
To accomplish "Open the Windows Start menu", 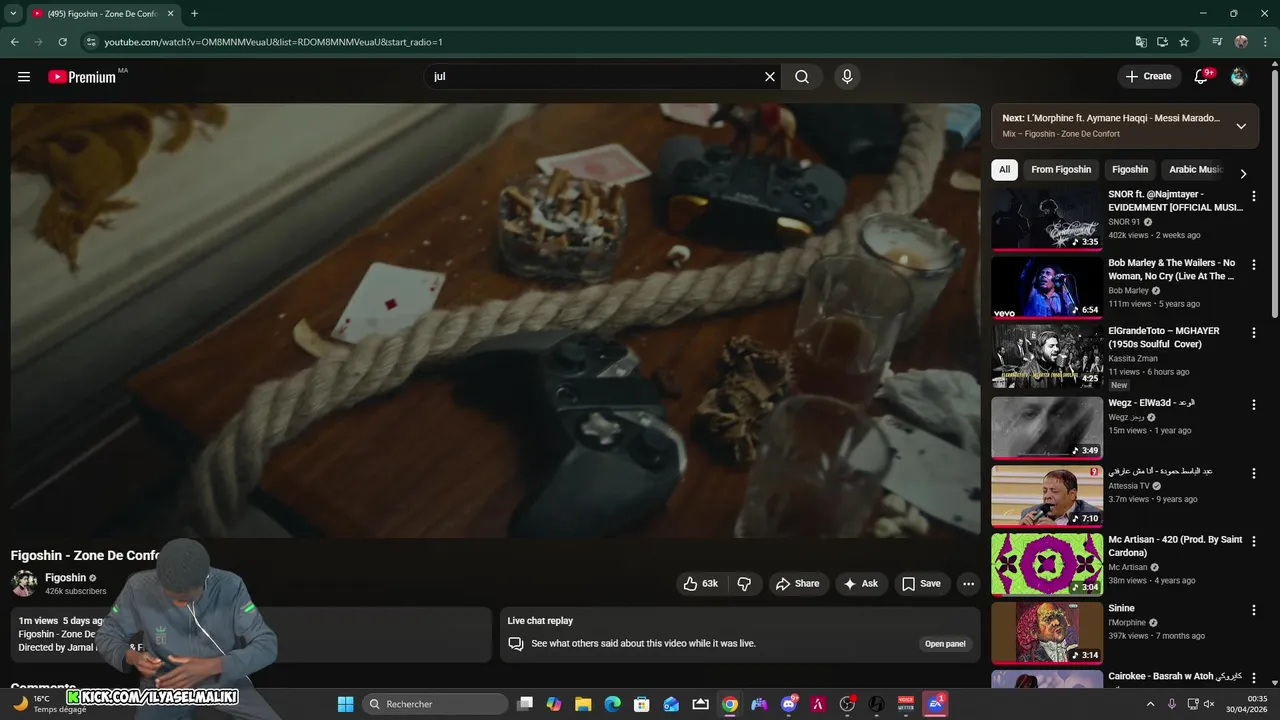I will [x=345, y=704].
